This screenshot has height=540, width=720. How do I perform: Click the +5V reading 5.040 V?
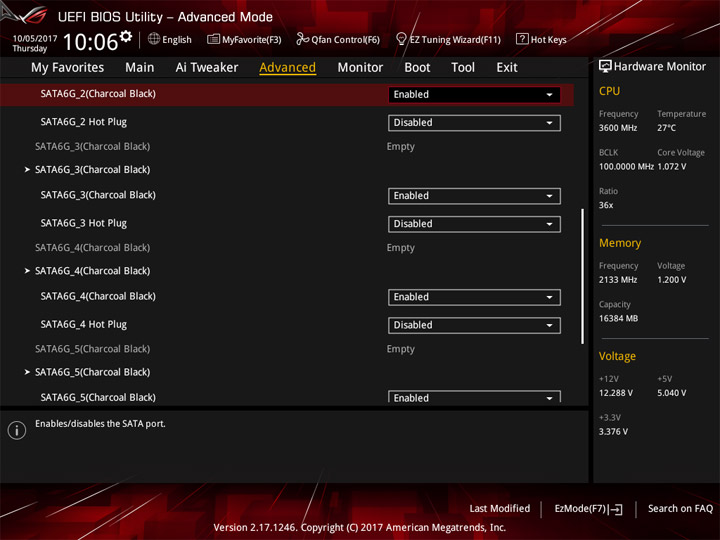pyautogui.click(x=672, y=393)
